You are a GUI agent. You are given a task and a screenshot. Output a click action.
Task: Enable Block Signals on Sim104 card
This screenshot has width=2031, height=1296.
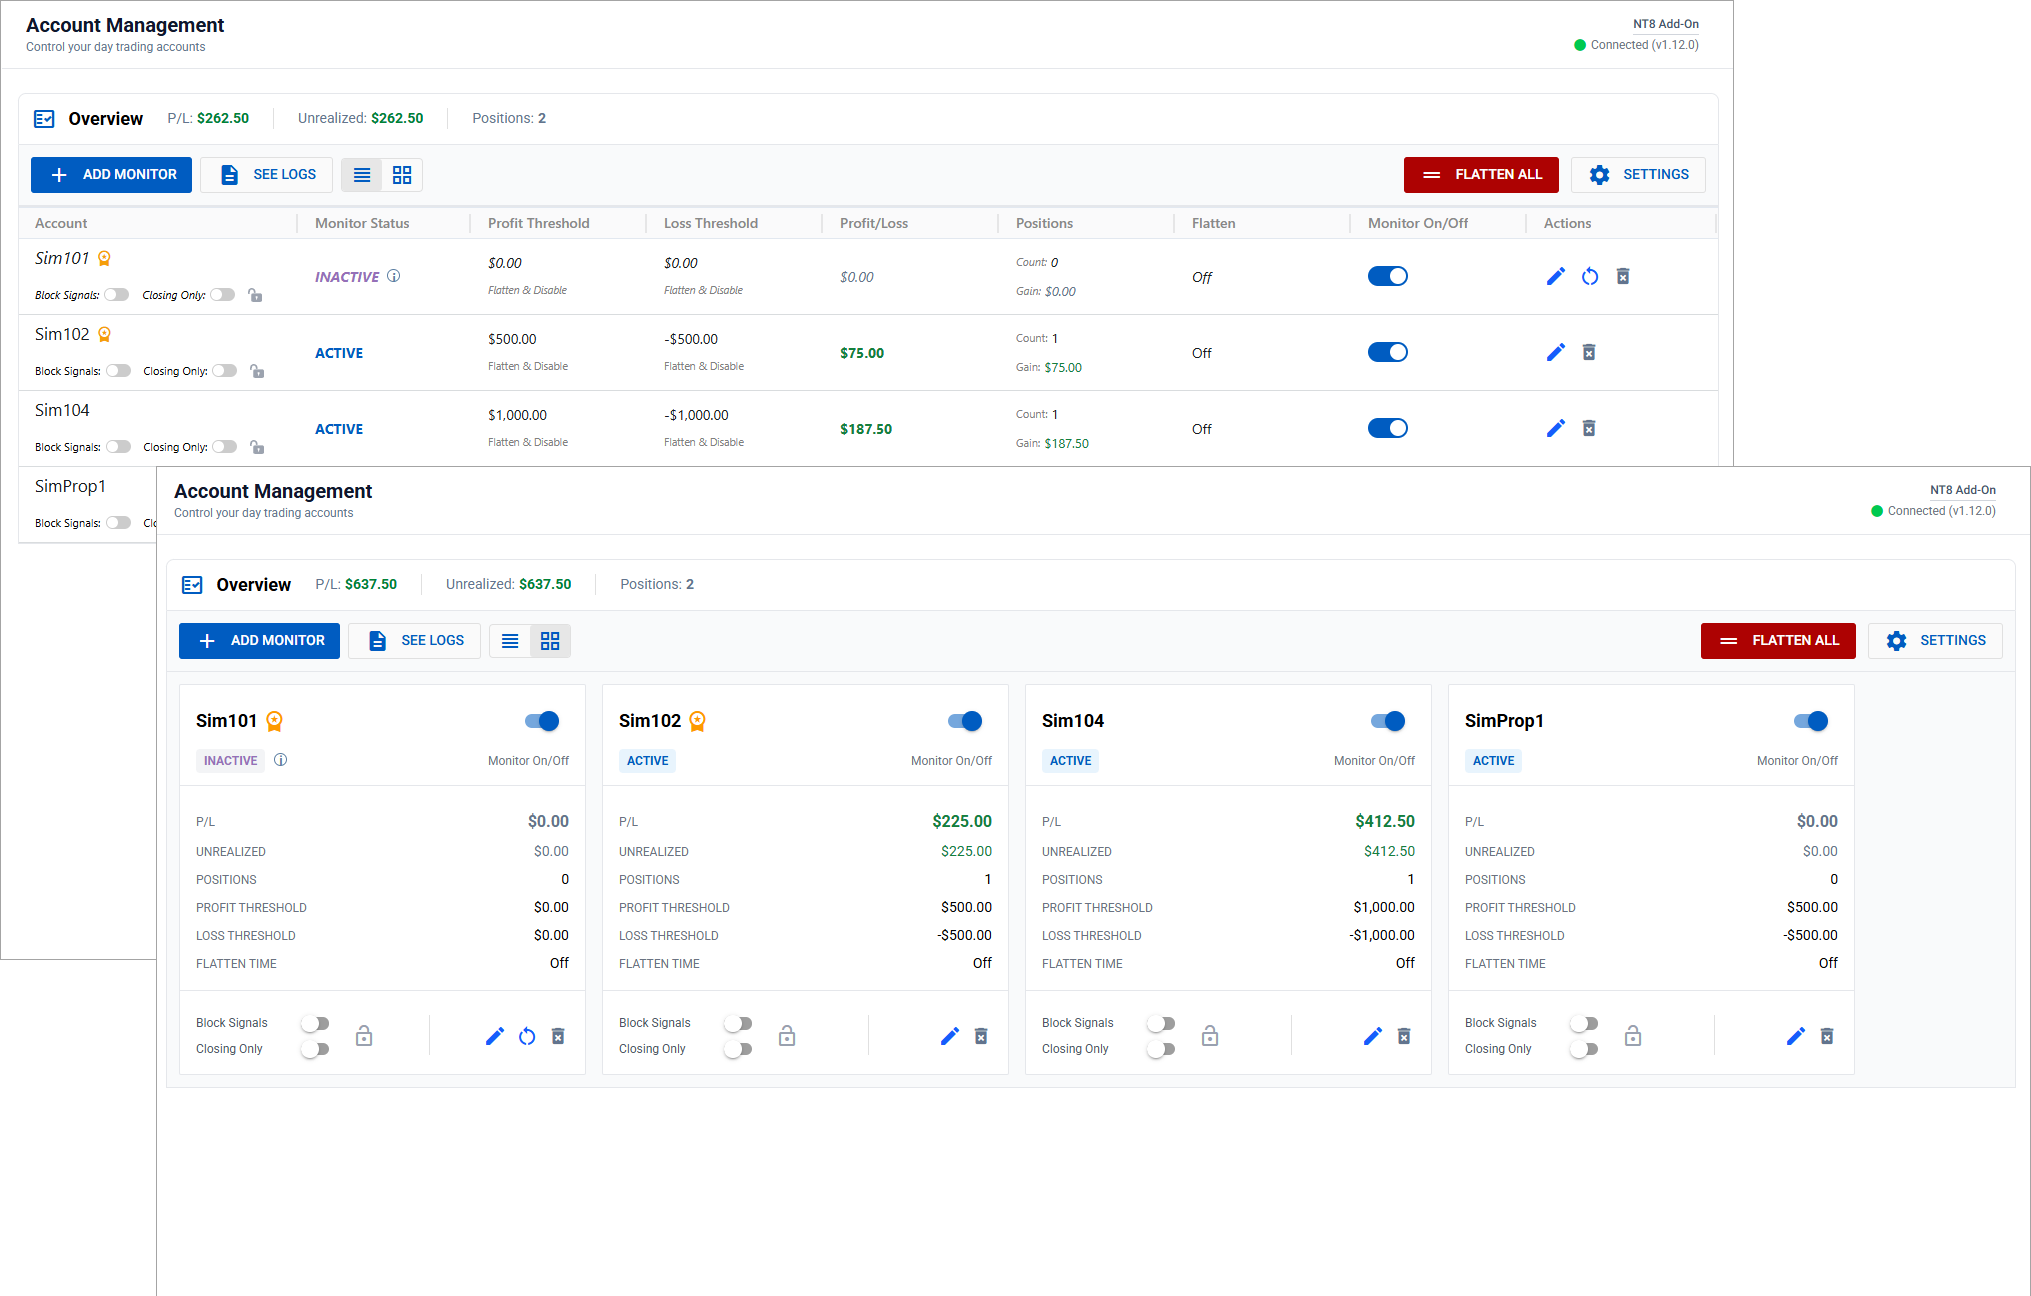tap(1160, 1023)
